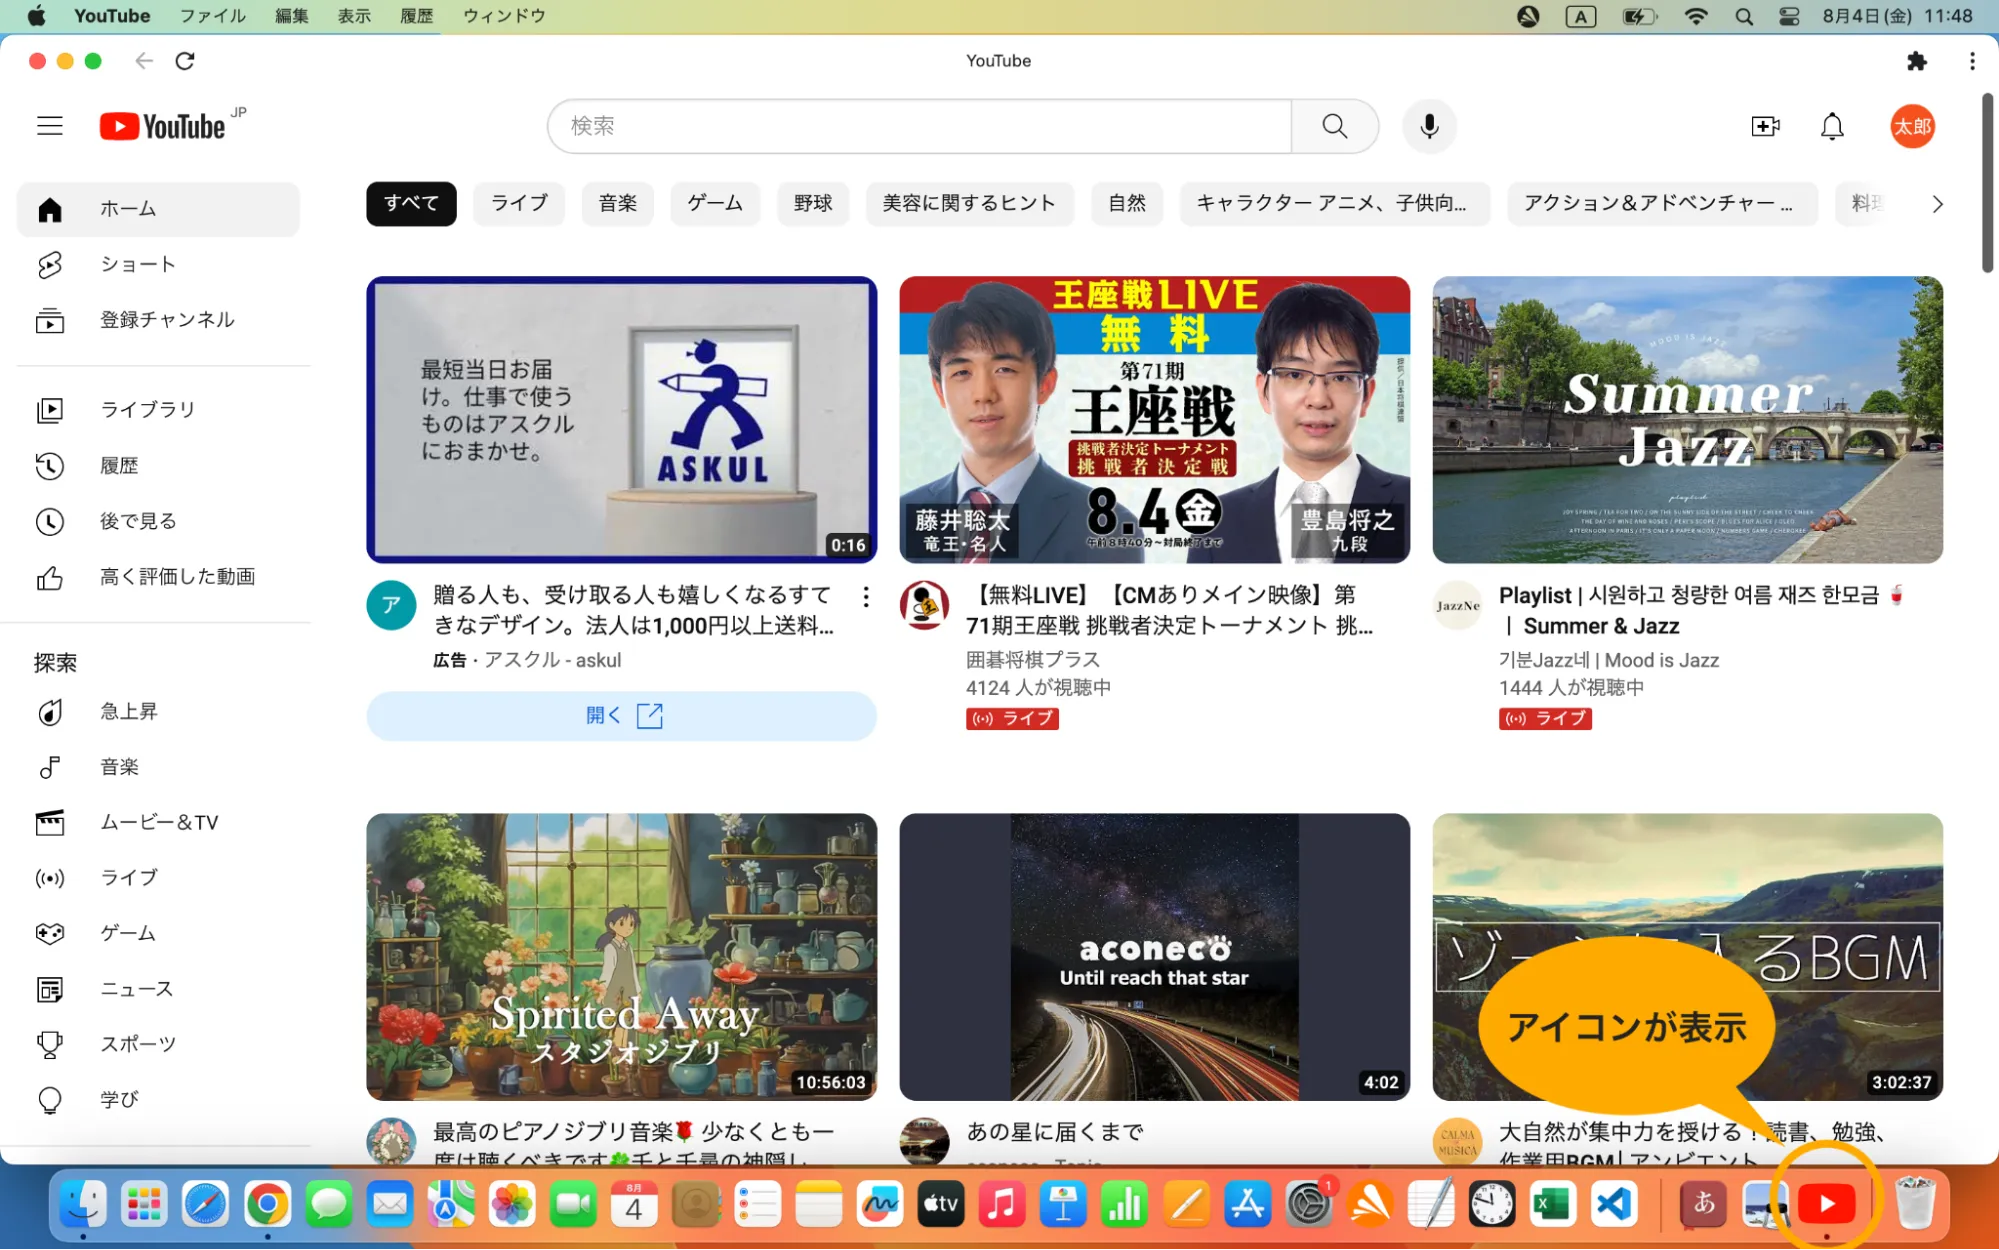Open ニュース in the explore list
This screenshot has height=1250, width=1999.
pyautogui.click(x=158, y=990)
